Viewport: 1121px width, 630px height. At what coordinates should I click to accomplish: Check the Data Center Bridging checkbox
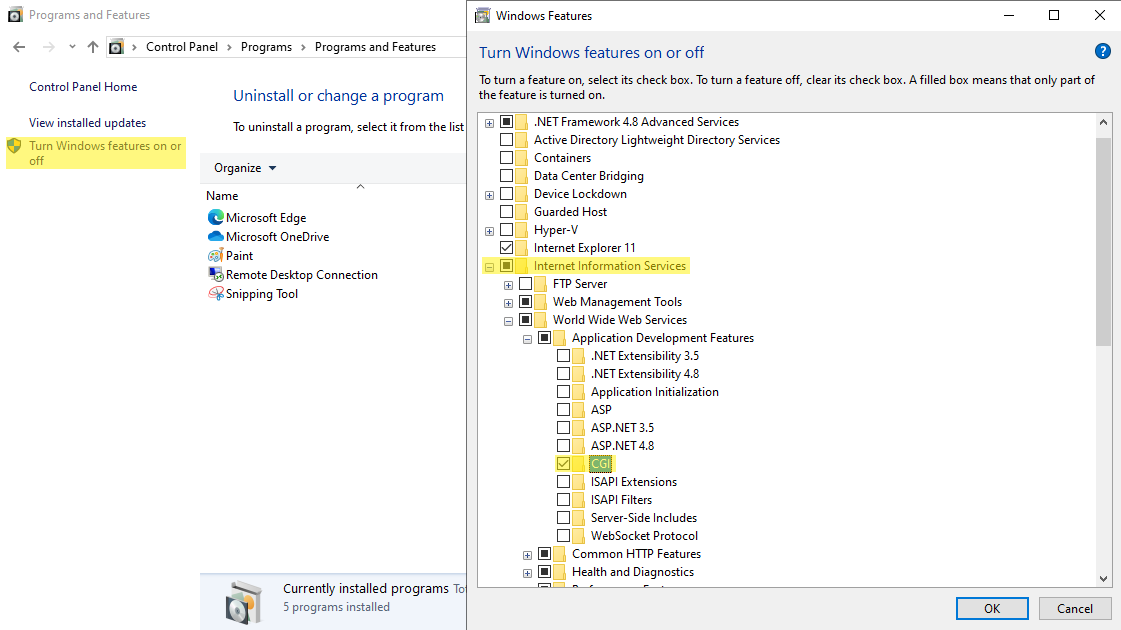click(x=506, y=176)
